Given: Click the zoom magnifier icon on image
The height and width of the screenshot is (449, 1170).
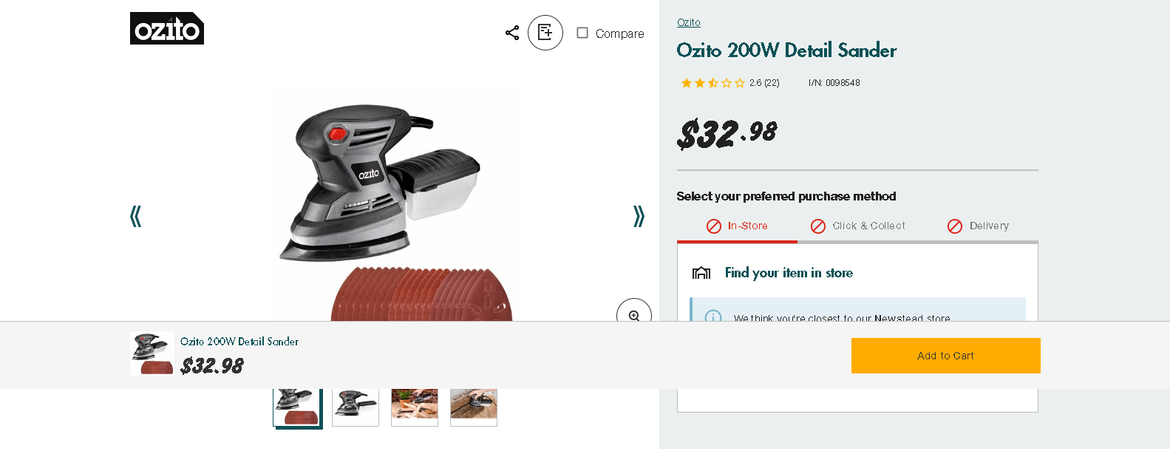Looking at the screenshot, I should (634, 314).
